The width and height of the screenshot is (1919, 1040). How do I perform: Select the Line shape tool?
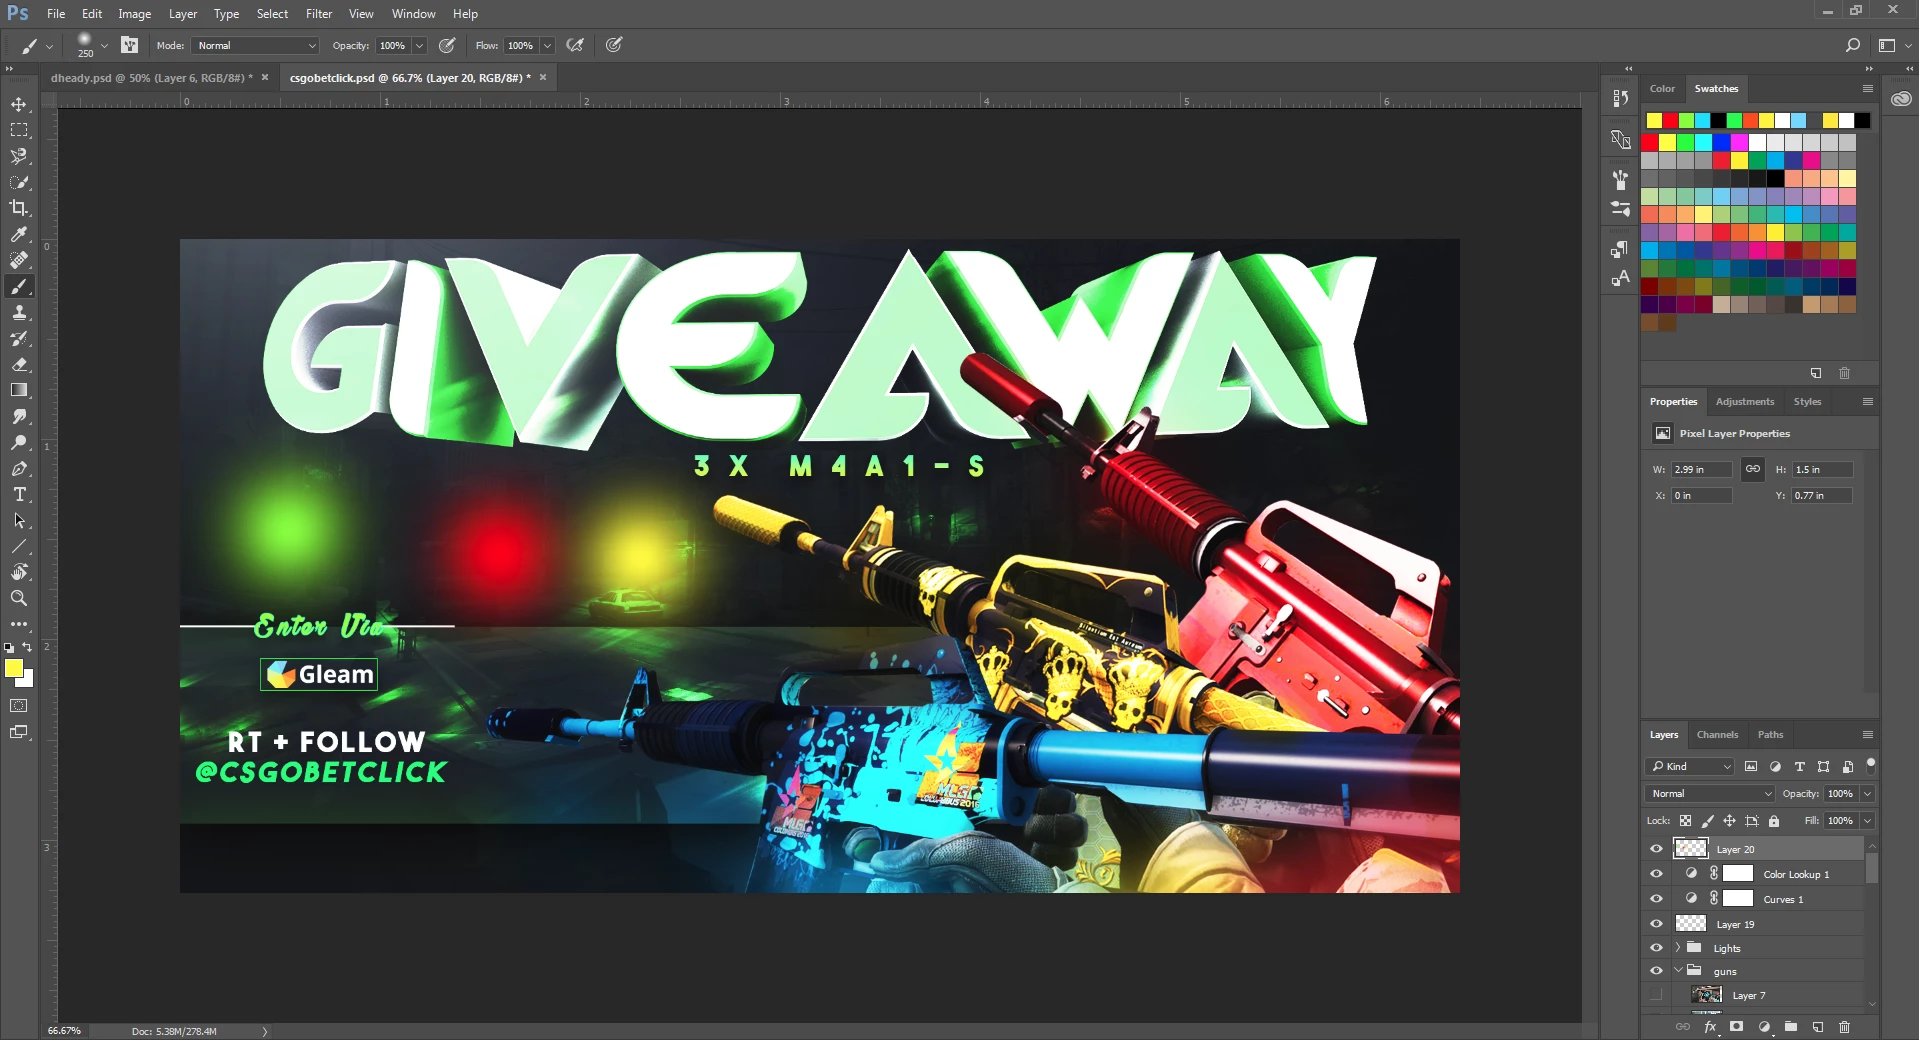(19, 547)
